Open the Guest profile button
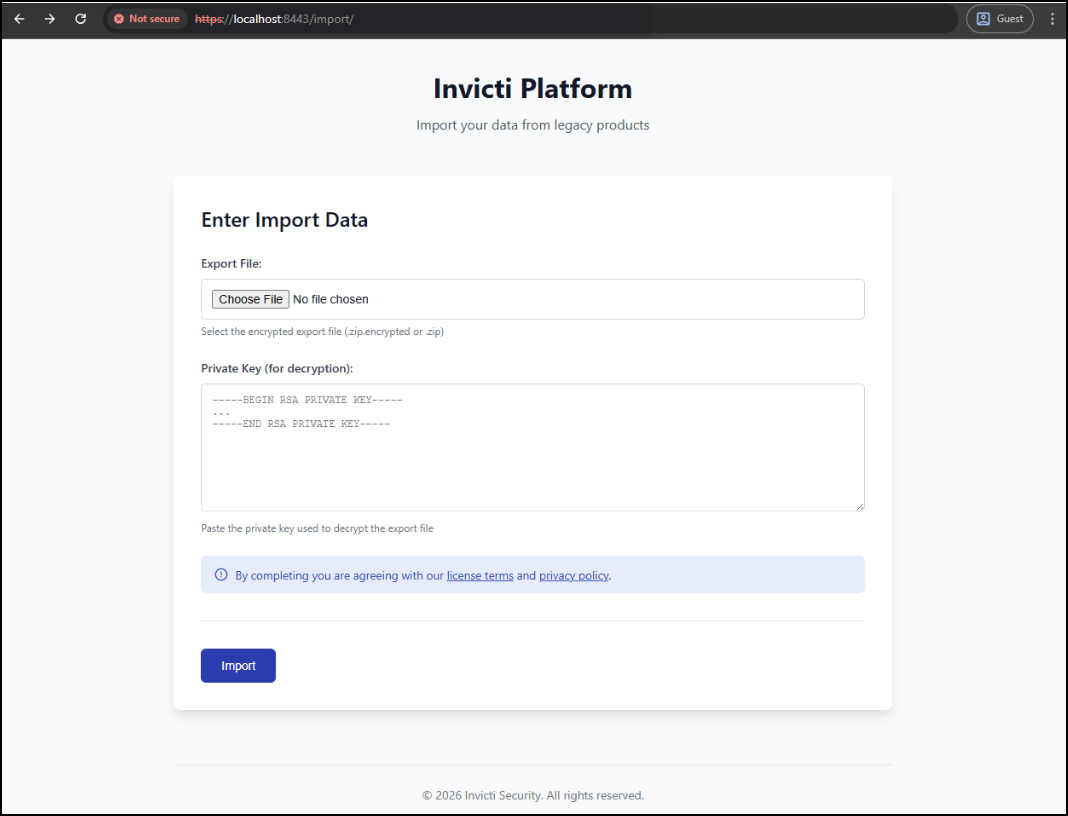Image resolution: width=1068 pixels, height=816 pixels. tap(1000, 18)
